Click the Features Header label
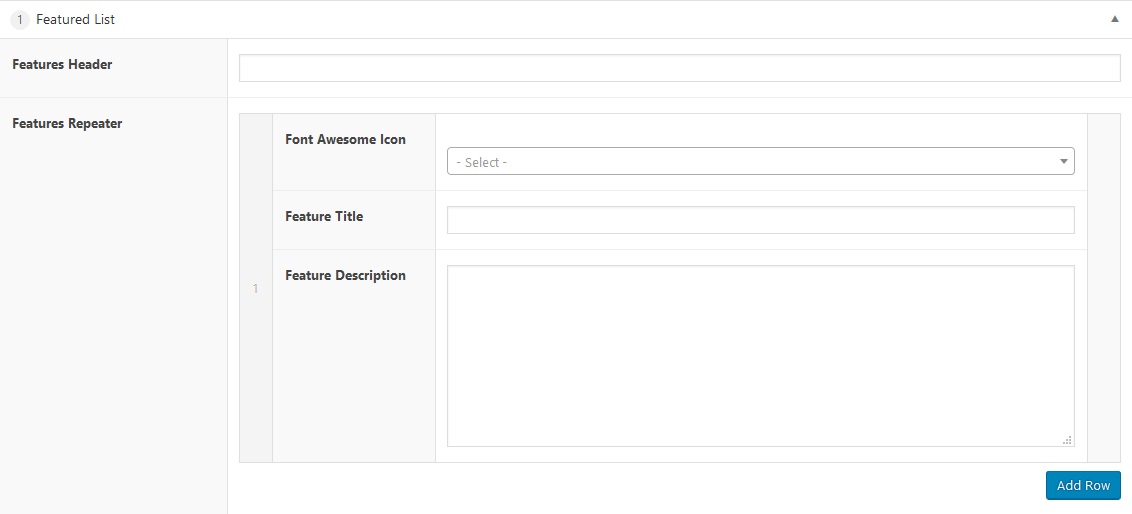The width and height of the screenshot is (1132, 514). click(x=62, y=64)
